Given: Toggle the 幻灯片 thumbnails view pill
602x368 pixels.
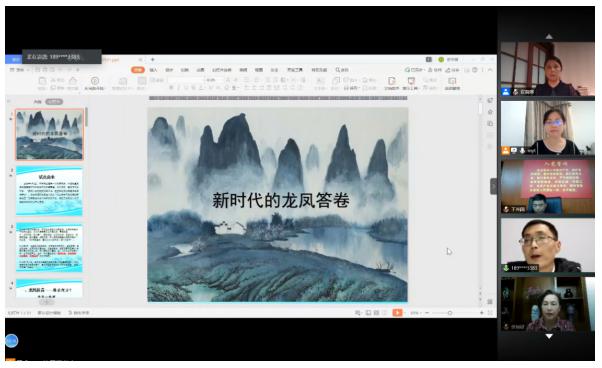Looking at the screenshot, I should coord(54,102).
